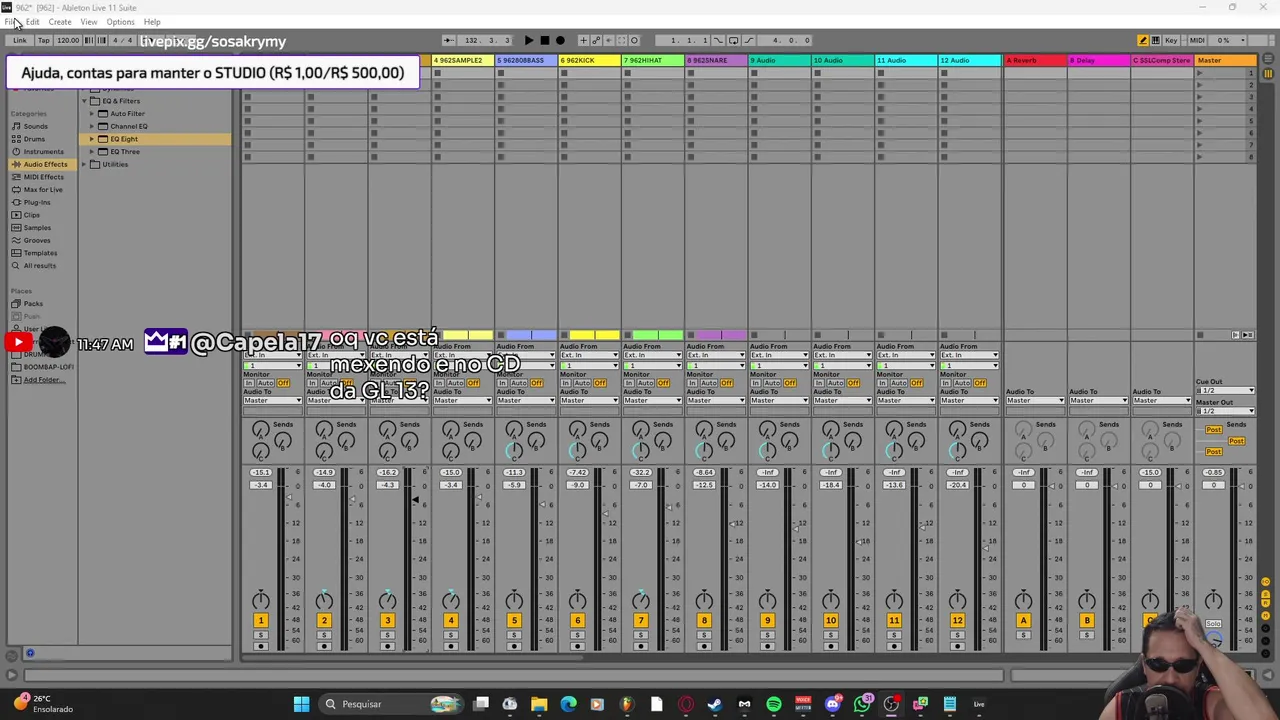Toggle track activator 8 button
This screenshot has height=720, width=1280.
(704, 621)
